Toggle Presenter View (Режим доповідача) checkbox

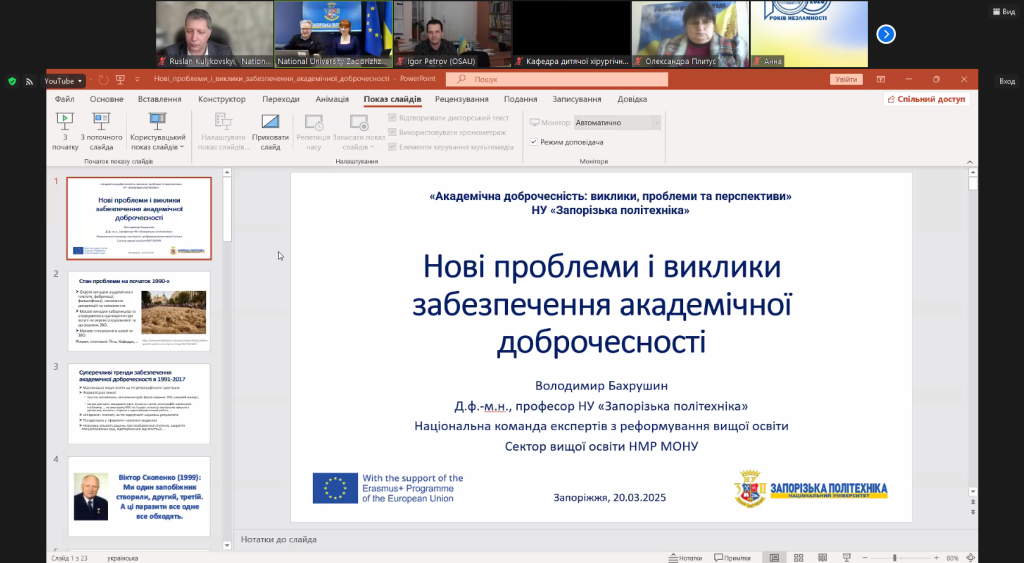point(534,142)
